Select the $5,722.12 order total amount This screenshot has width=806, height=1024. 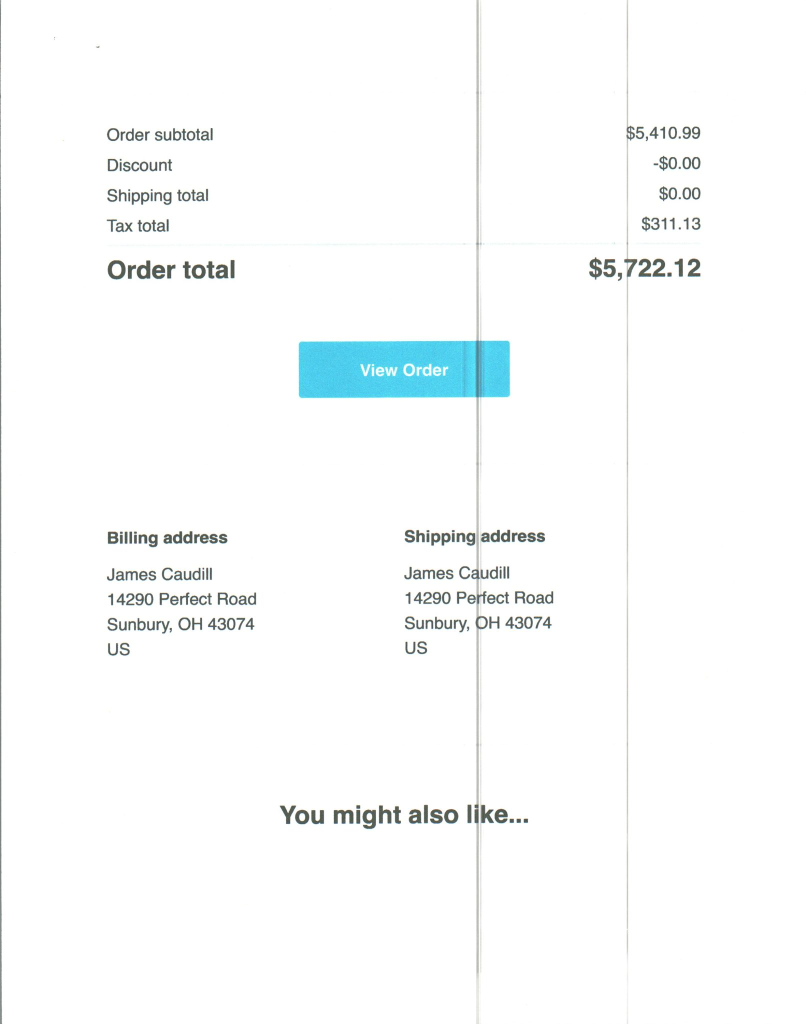point(645,268)
